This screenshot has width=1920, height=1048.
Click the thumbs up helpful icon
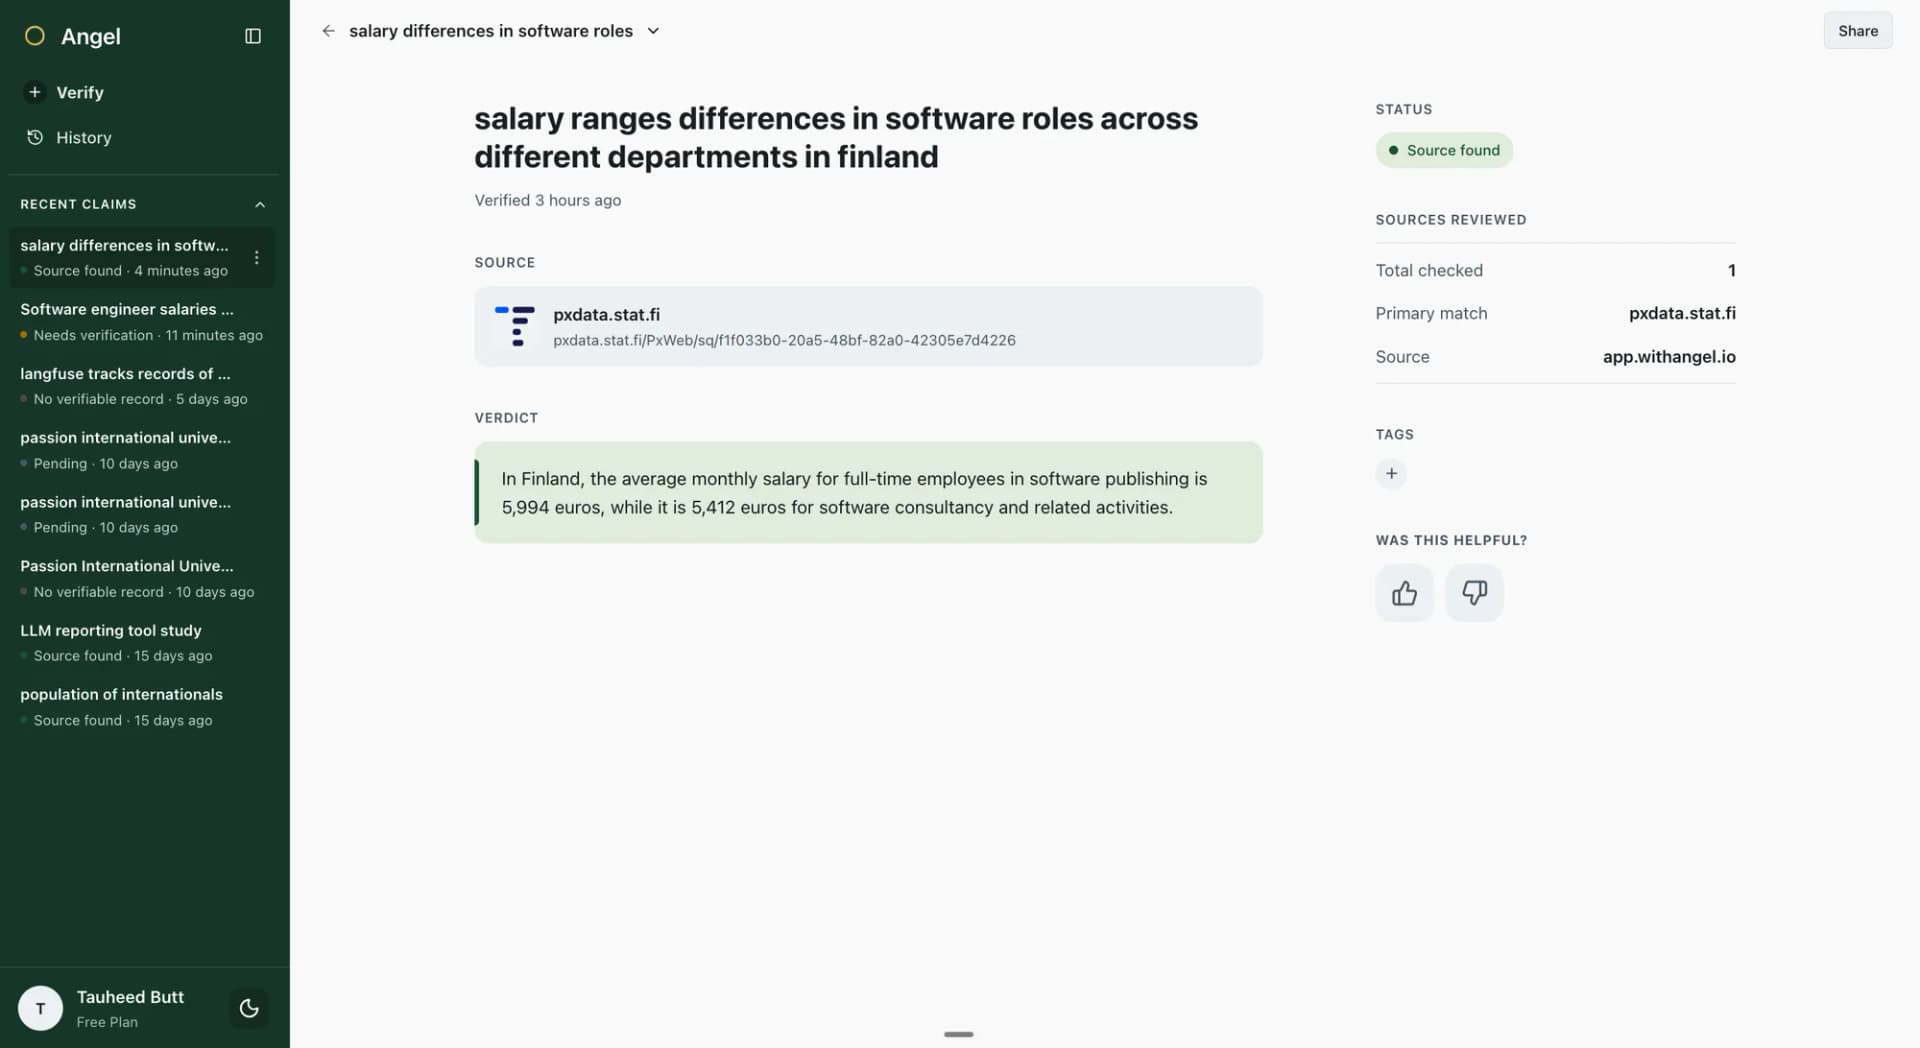(x=1404, y=593)
